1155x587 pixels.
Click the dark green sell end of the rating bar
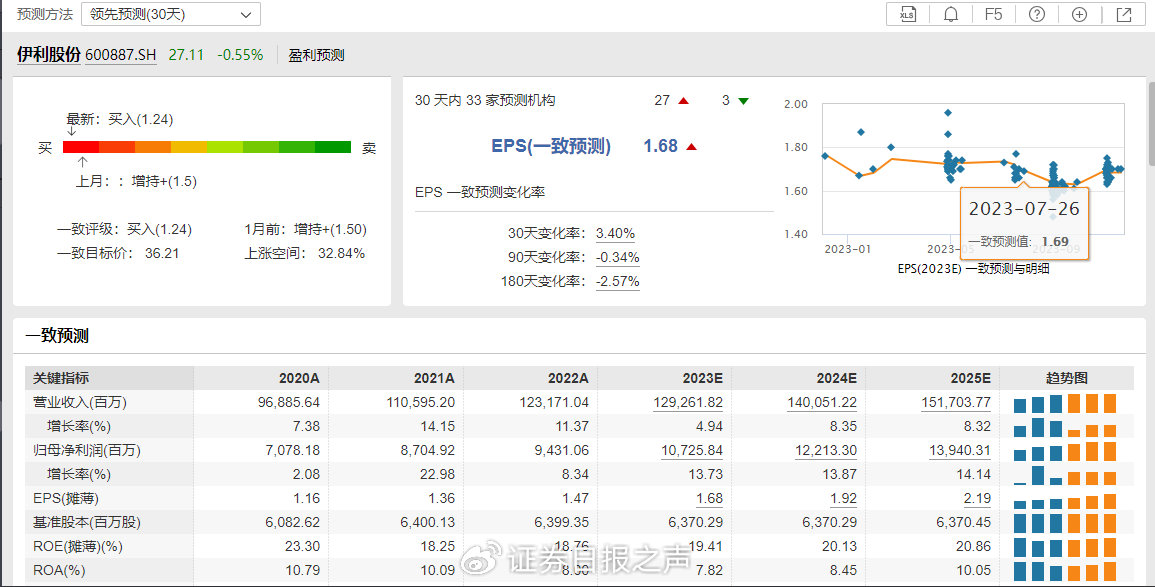pos(333,147)
